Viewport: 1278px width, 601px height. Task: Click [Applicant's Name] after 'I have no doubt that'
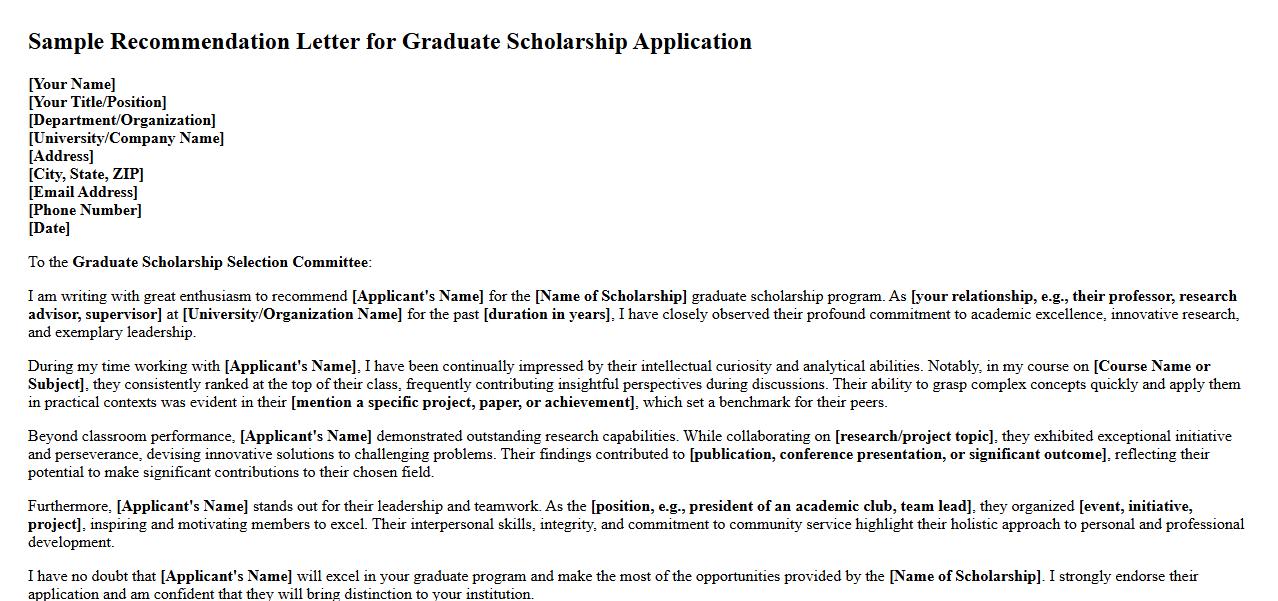click(x=226, y=576)
